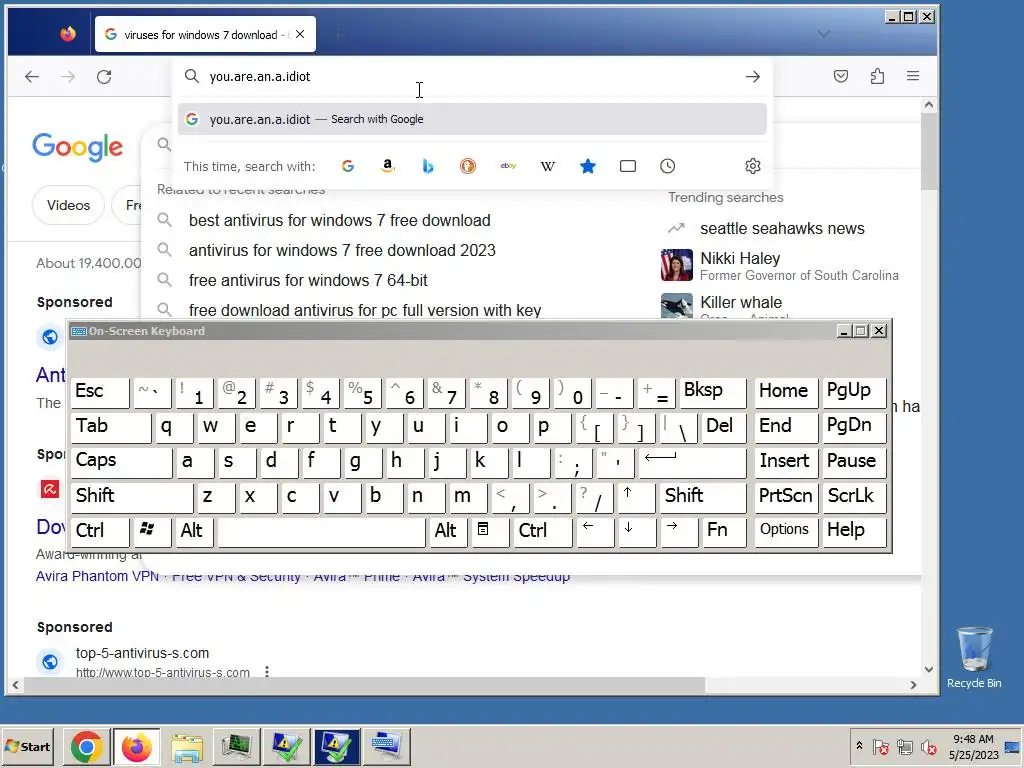Close the viruses for windows 7 tab
The image size is (1024, 768).
coord(300,34)
